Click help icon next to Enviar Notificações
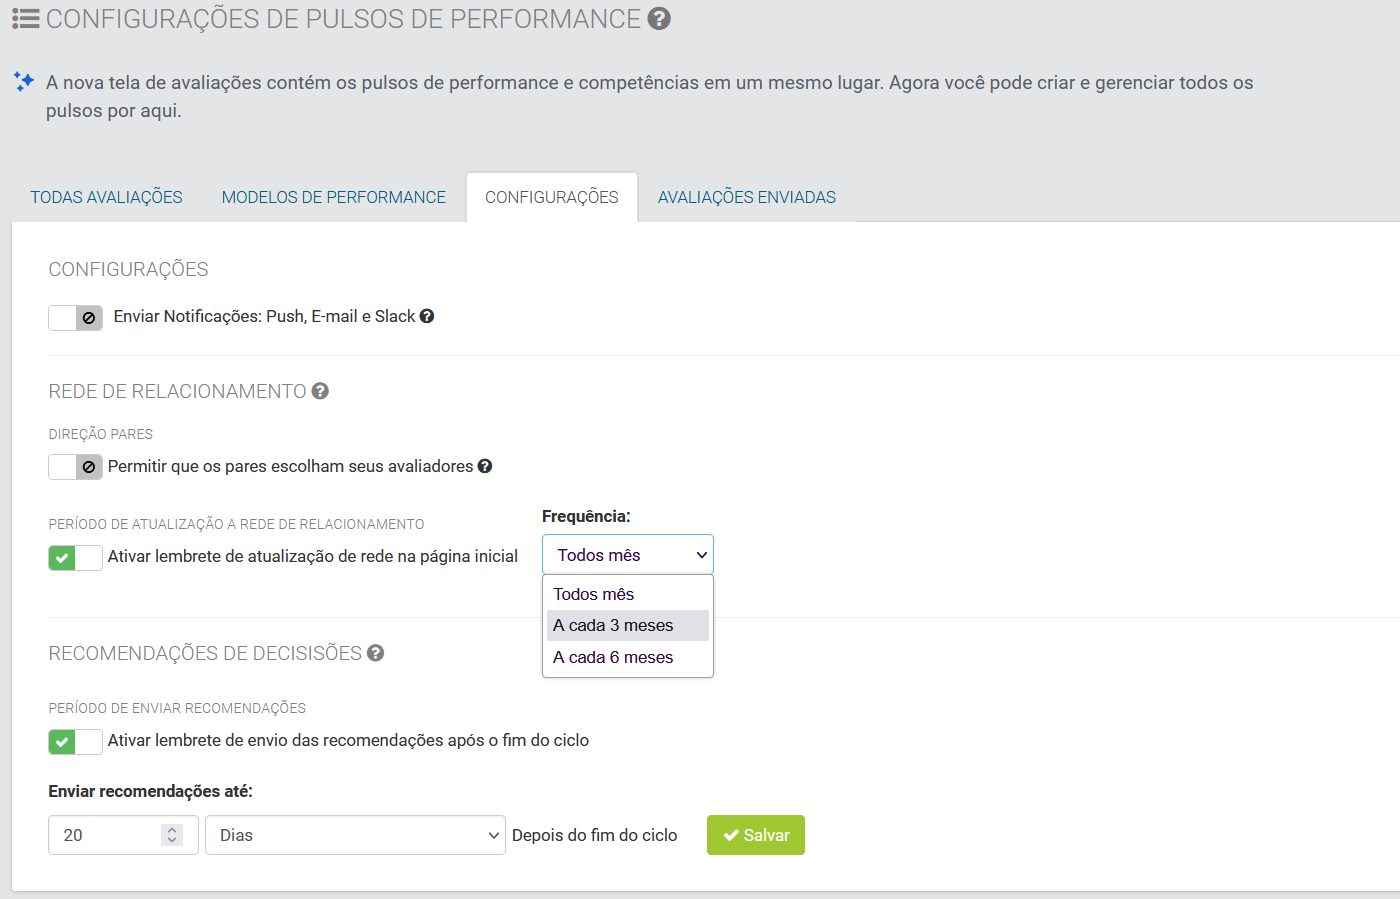Screen dimensions: 1400x899 click(x=427, y=316)
